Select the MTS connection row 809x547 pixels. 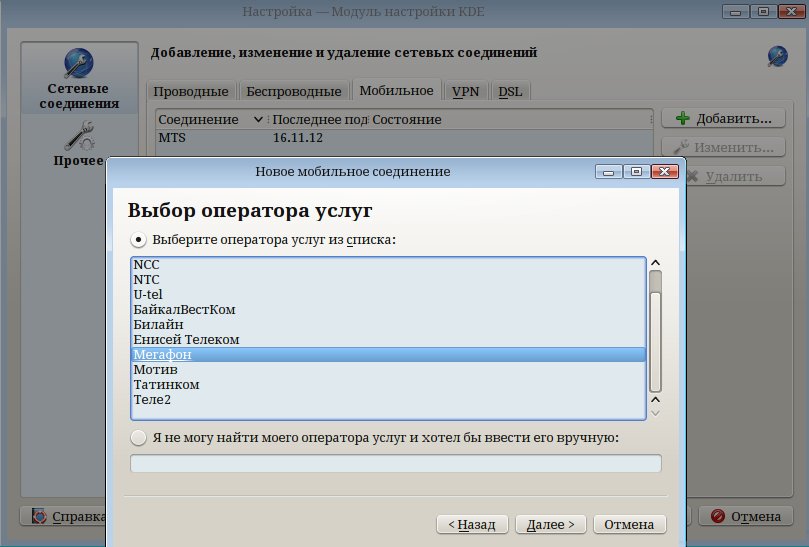click(403, 138)
